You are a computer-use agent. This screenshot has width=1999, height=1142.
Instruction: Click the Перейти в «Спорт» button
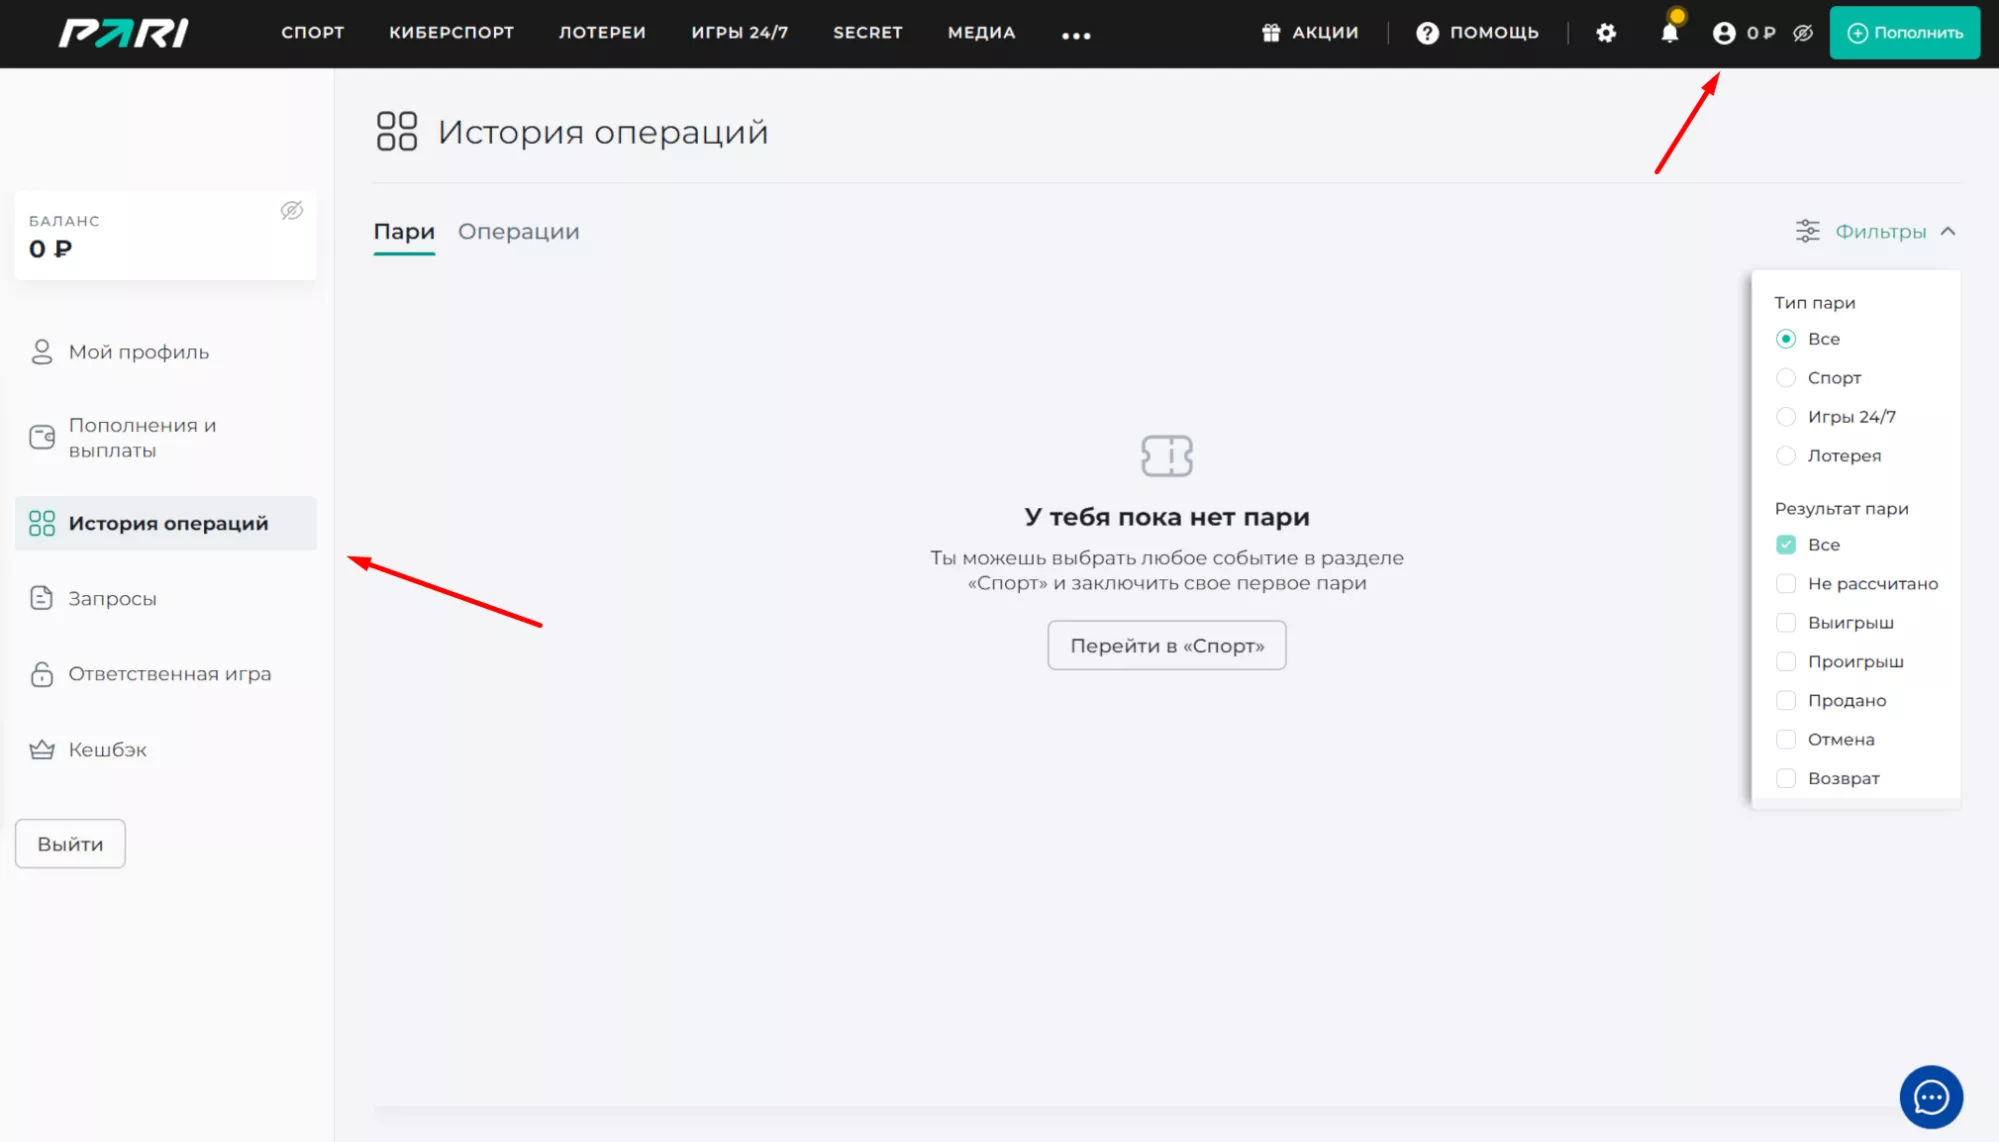click(x=1166, y=645)
